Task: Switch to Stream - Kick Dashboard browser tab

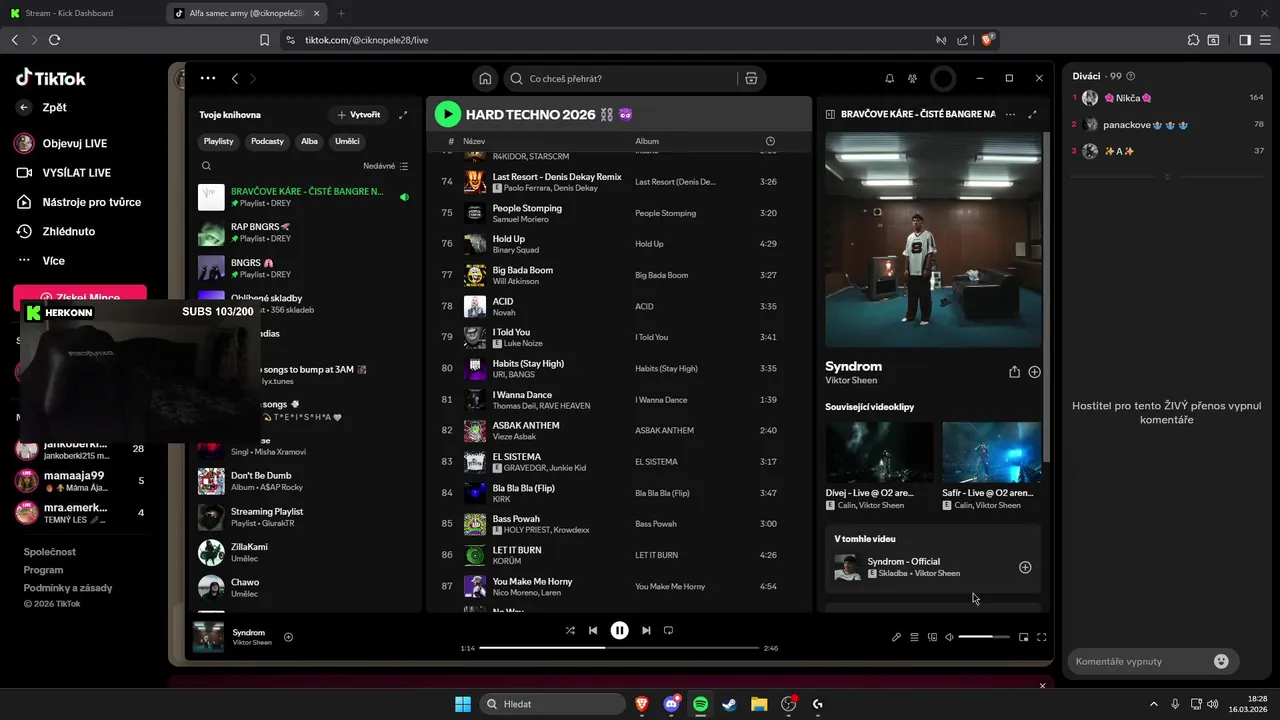Action: (82, 13)
